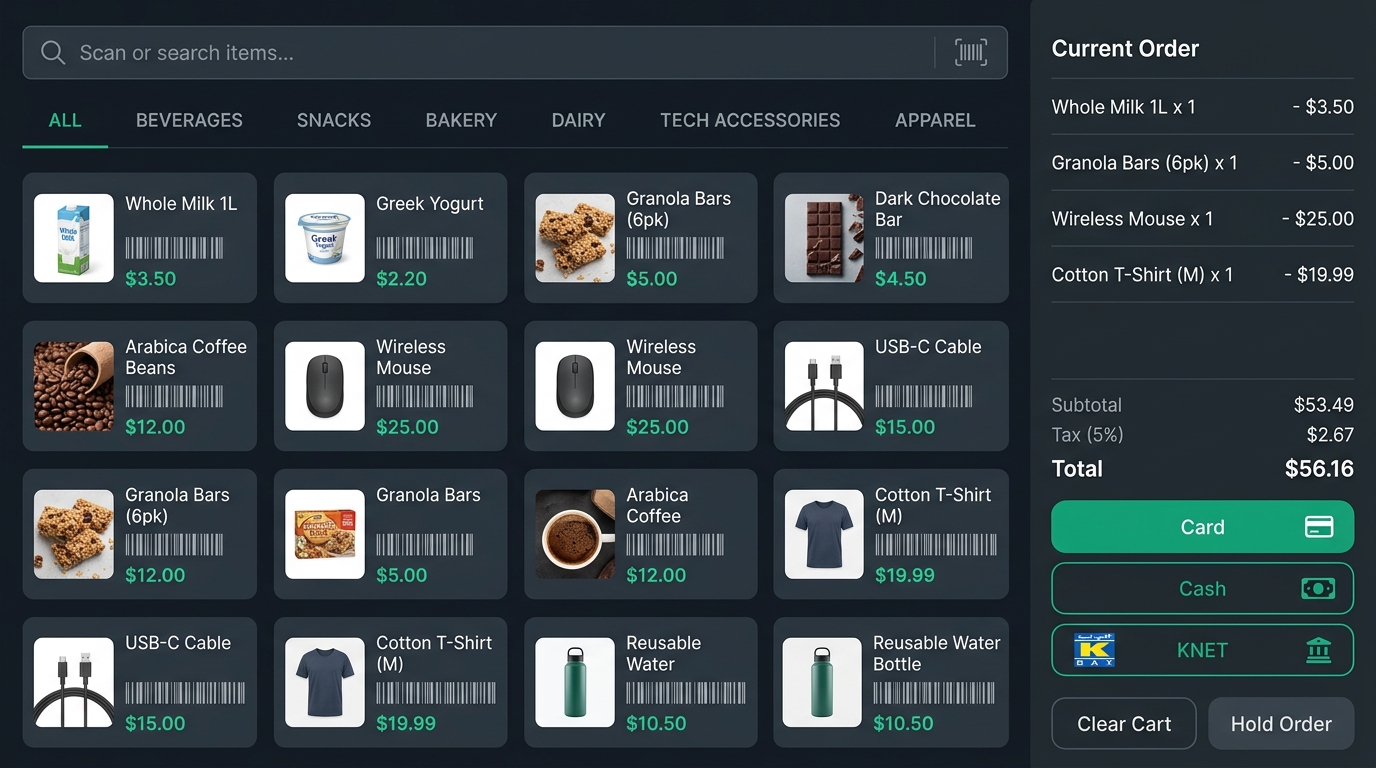1376x768 pixels.
Task: Tap the barcode scanner icon in search bar
Action: click(x=970, y=53)
